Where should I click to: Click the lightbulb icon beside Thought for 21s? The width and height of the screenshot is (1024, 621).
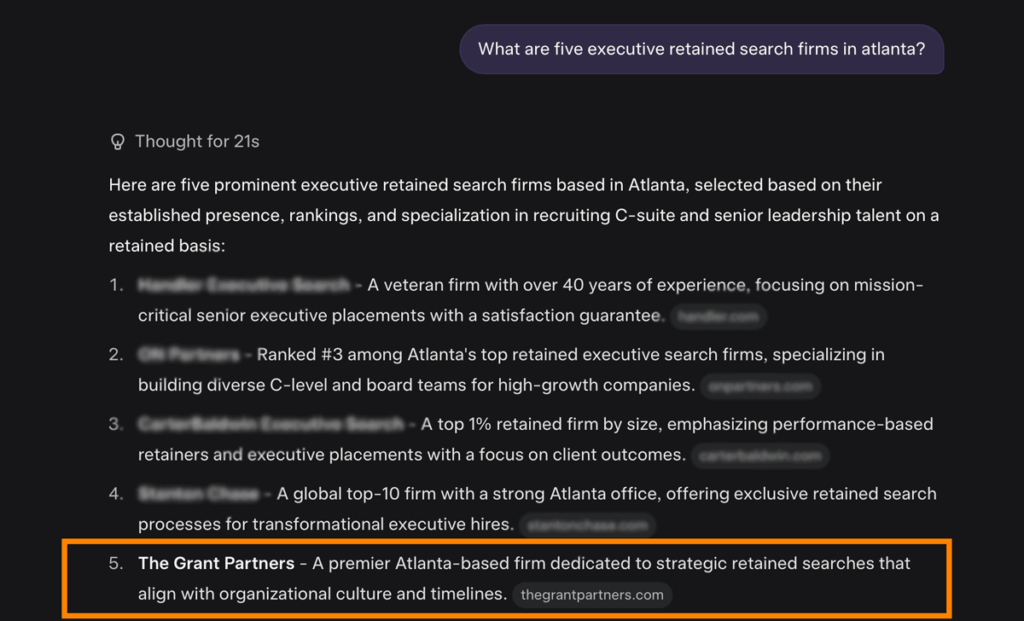click(x=117, y=141)
